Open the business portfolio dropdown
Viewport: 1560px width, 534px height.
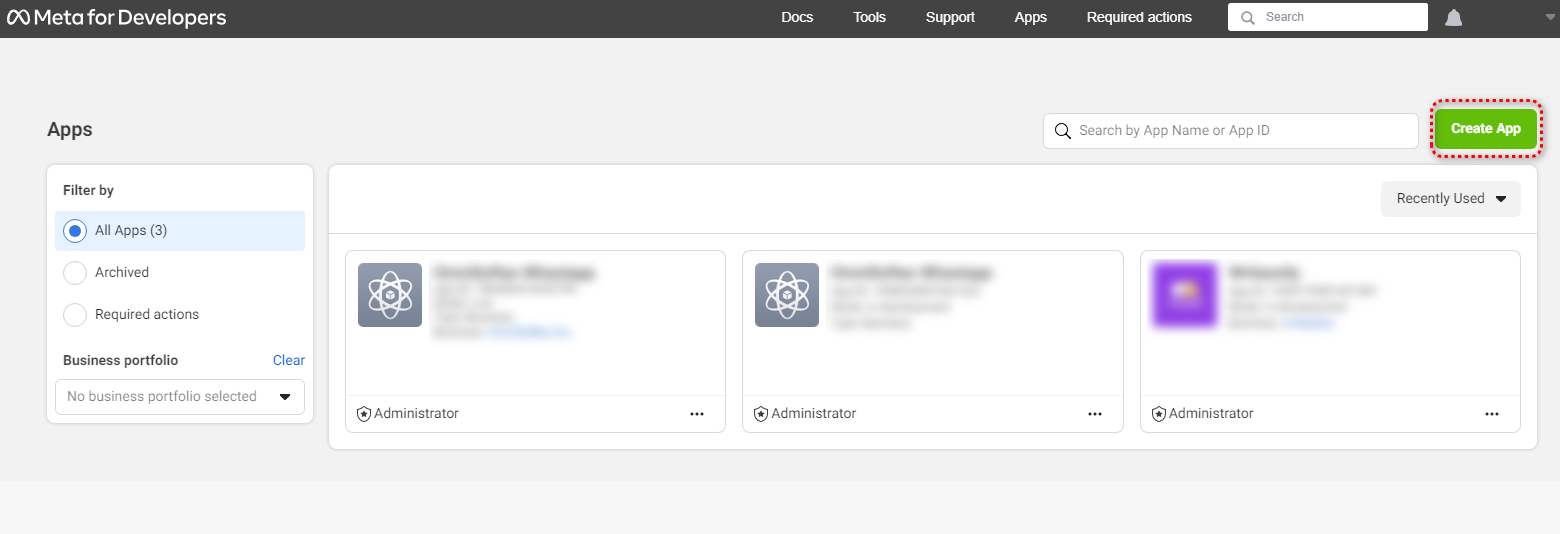[x=180, y=397]
